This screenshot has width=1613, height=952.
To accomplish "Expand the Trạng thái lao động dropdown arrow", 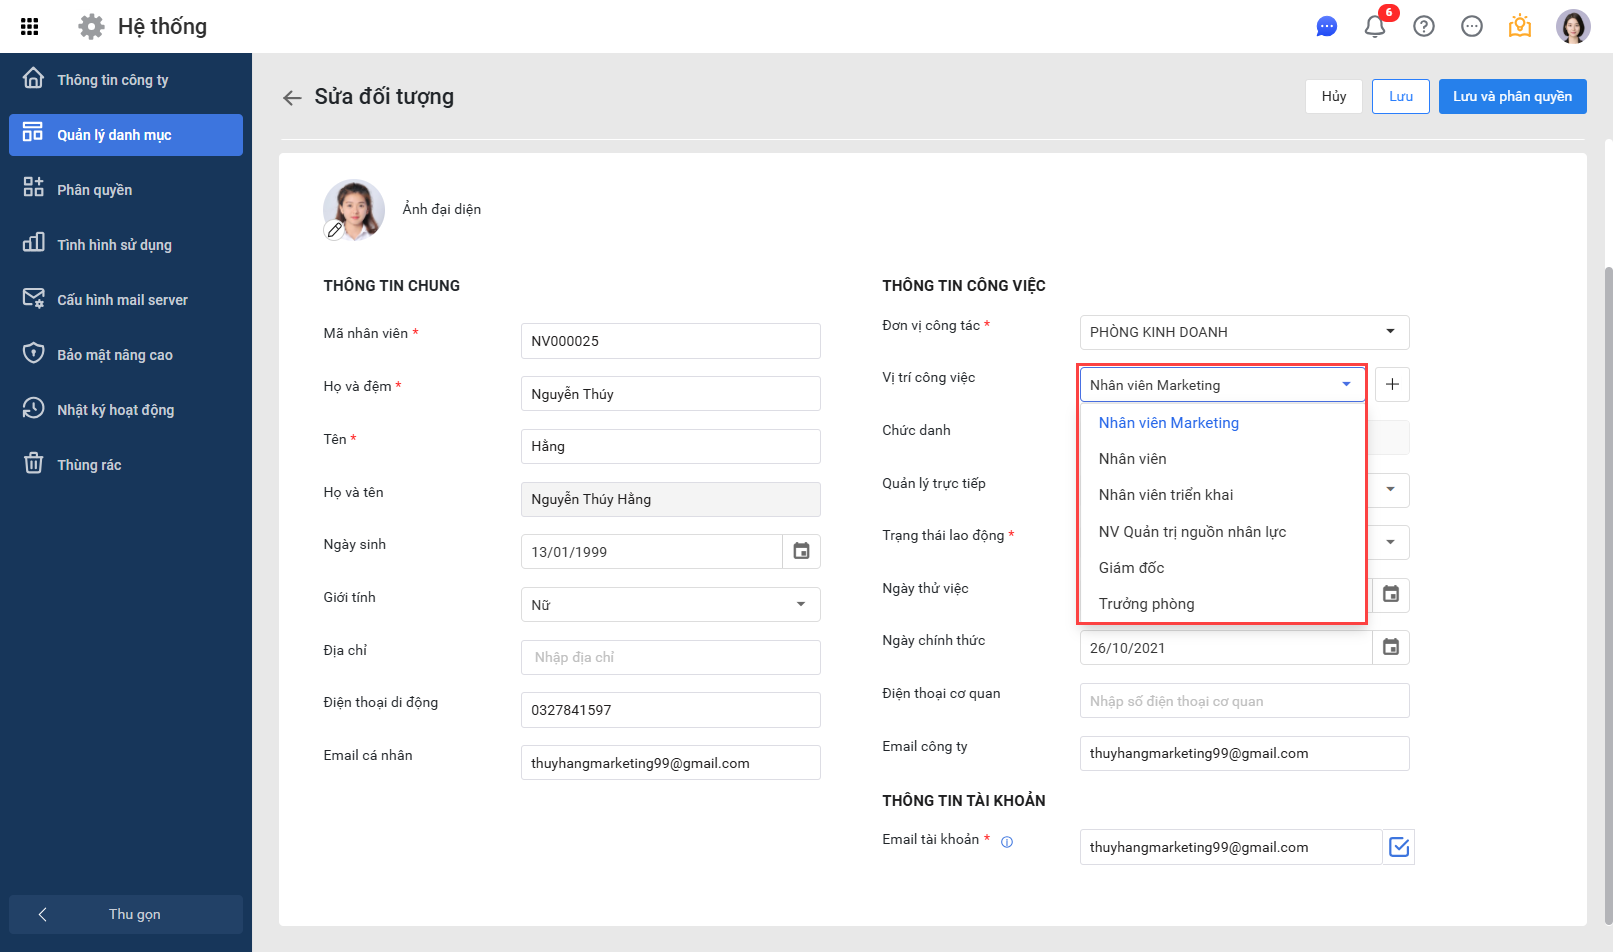I will coord(1390,542).
